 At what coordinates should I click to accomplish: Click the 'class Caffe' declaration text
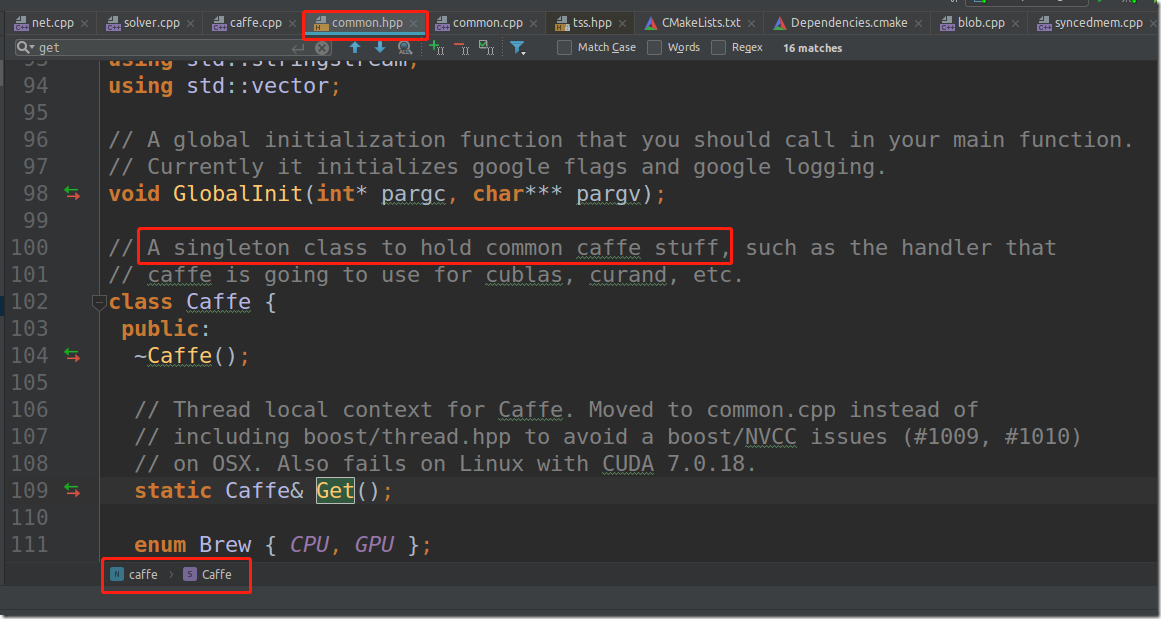(180, 301)
